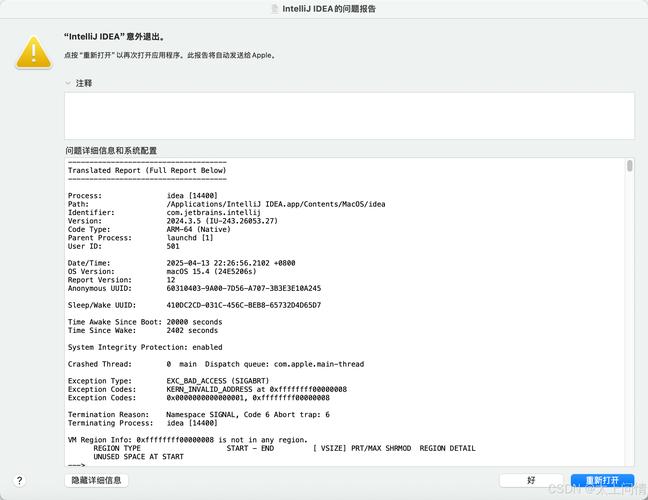This screenshot has width=648, height=500.
Task: Click the Path line showing IntelliJ IDEA.app
Action: click(225, 204)
